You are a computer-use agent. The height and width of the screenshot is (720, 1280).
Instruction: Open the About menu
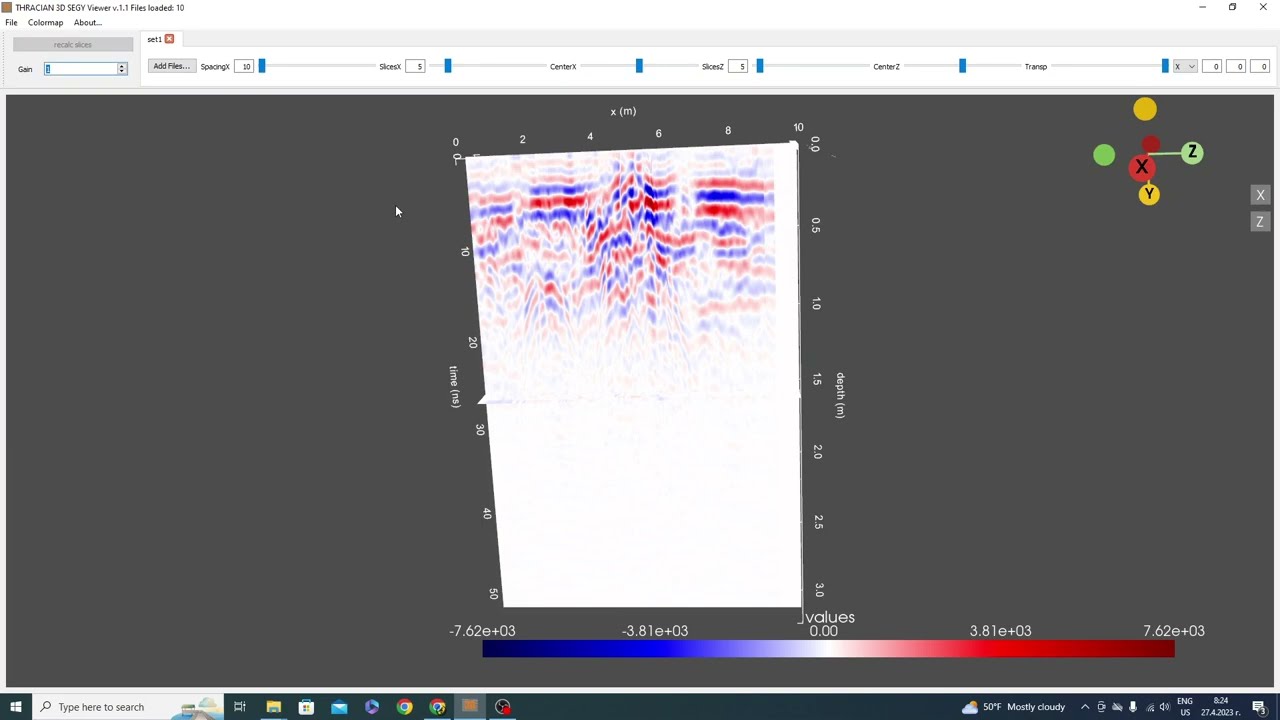click(x=87, y=22)
